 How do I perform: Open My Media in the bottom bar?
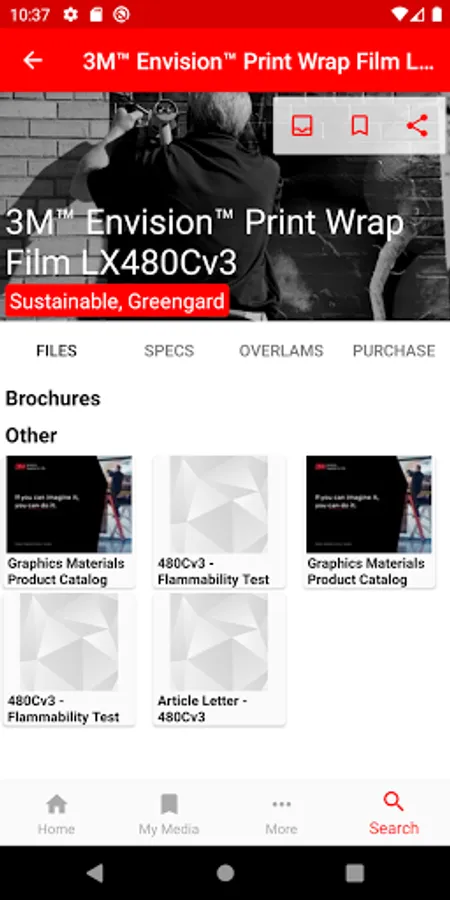[x=169, y=814]
